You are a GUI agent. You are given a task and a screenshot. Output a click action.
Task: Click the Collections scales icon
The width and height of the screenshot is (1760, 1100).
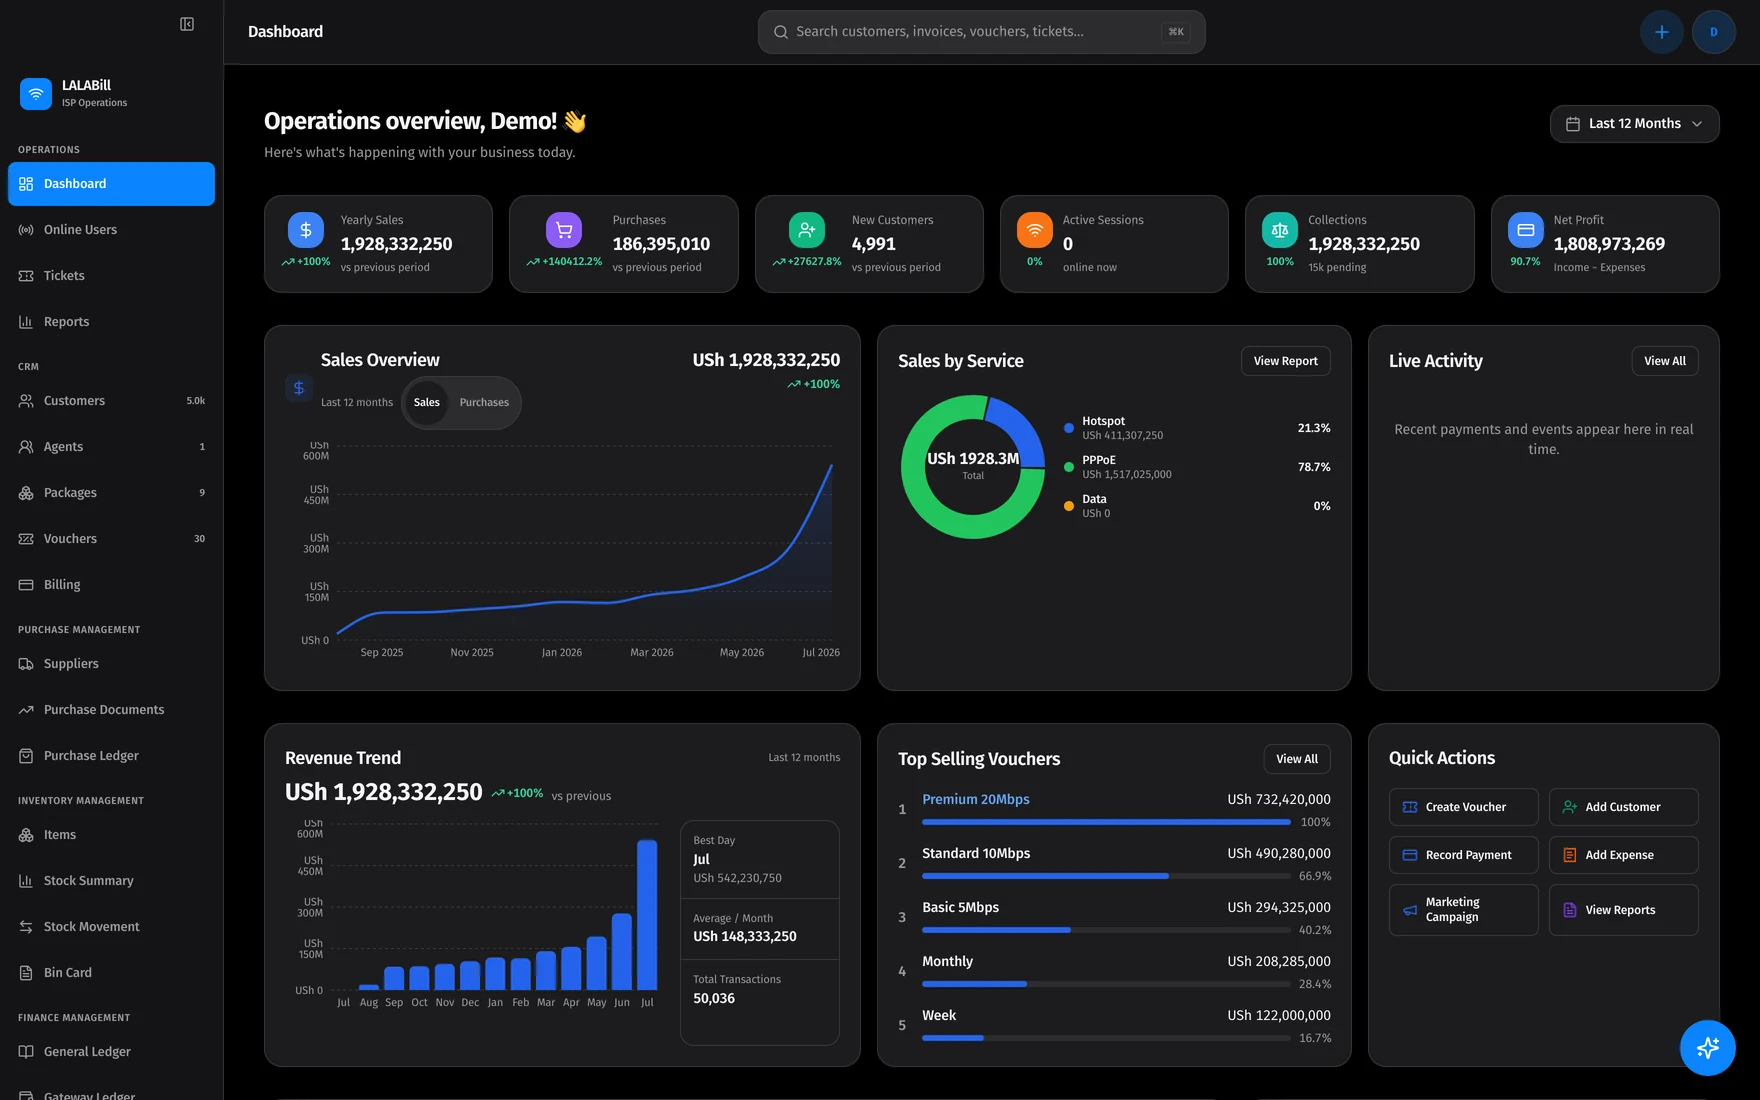point(1280,230)
